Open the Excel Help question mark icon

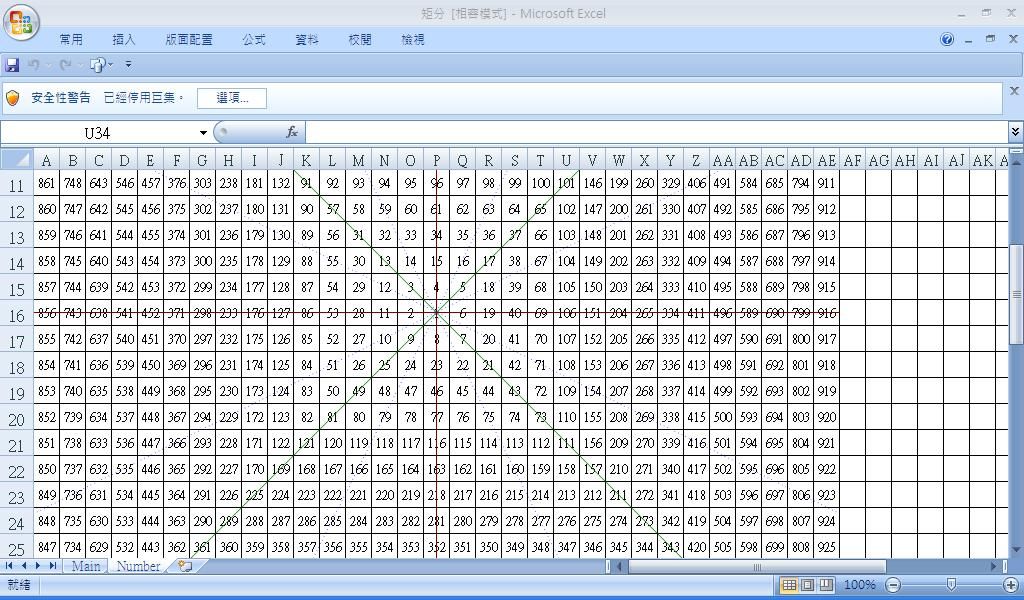(947, 40)
